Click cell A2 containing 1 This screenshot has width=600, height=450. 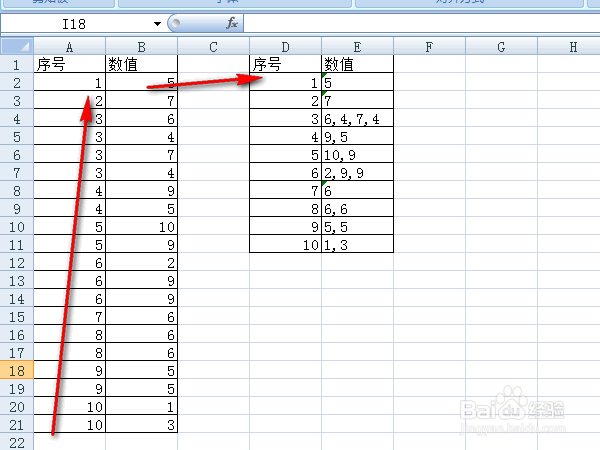[x=69, y=82]
